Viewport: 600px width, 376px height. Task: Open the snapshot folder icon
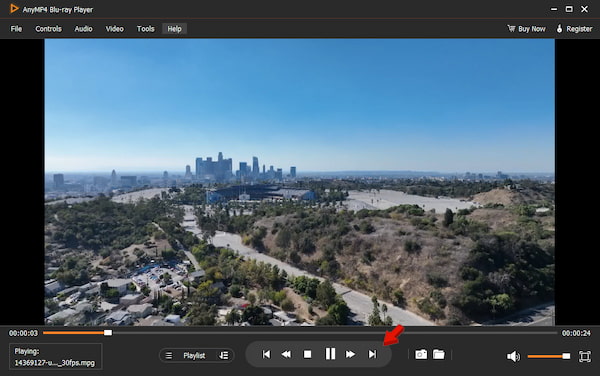click(x=439, y=355)
